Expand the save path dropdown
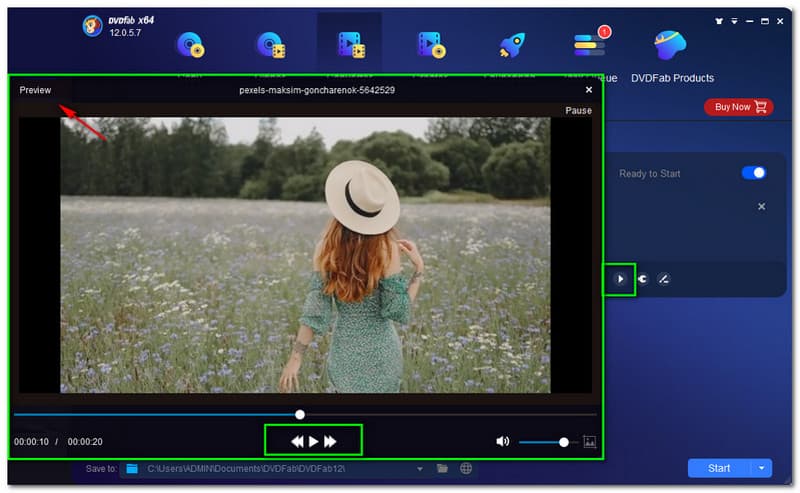This screenshot has width=800, height=493. coord(420,468)
